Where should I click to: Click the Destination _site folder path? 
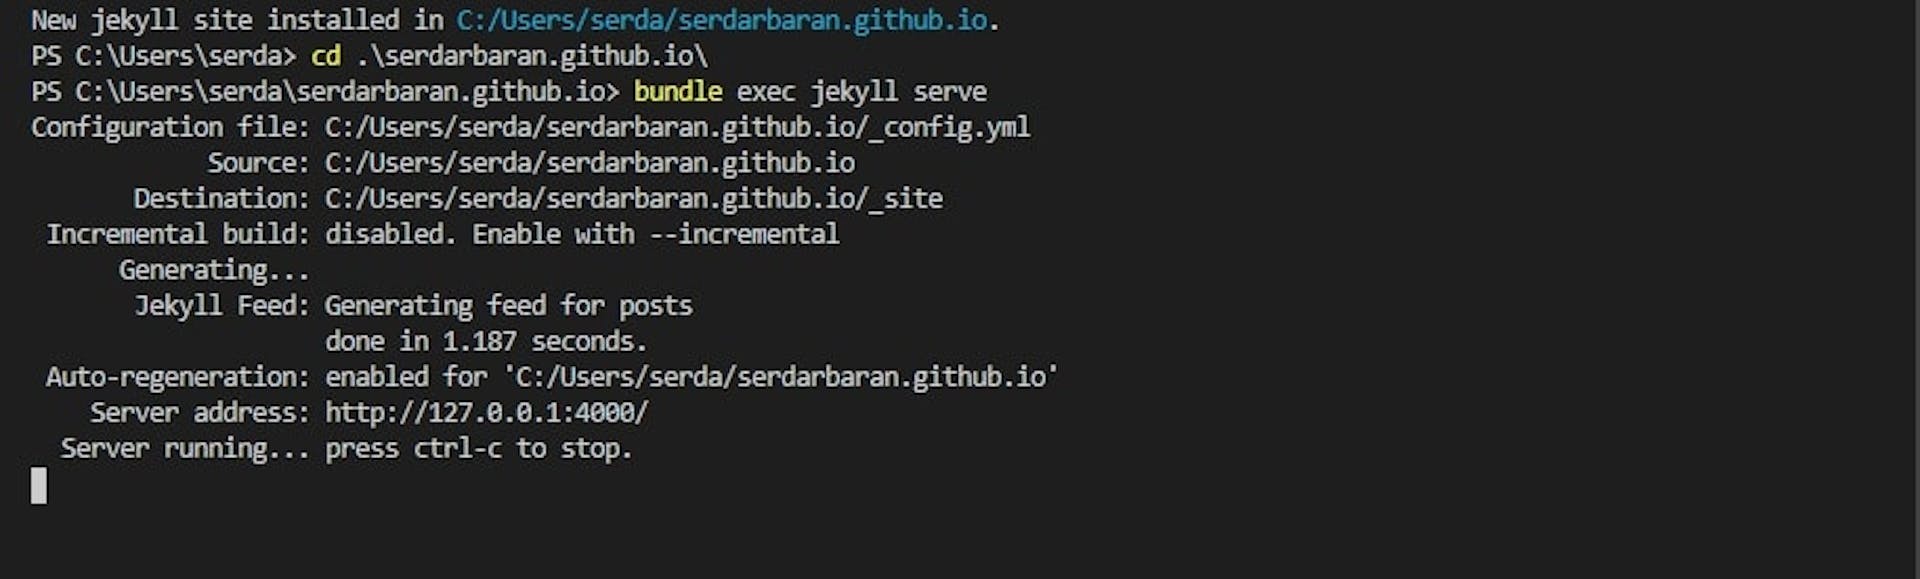pos(634,199)
